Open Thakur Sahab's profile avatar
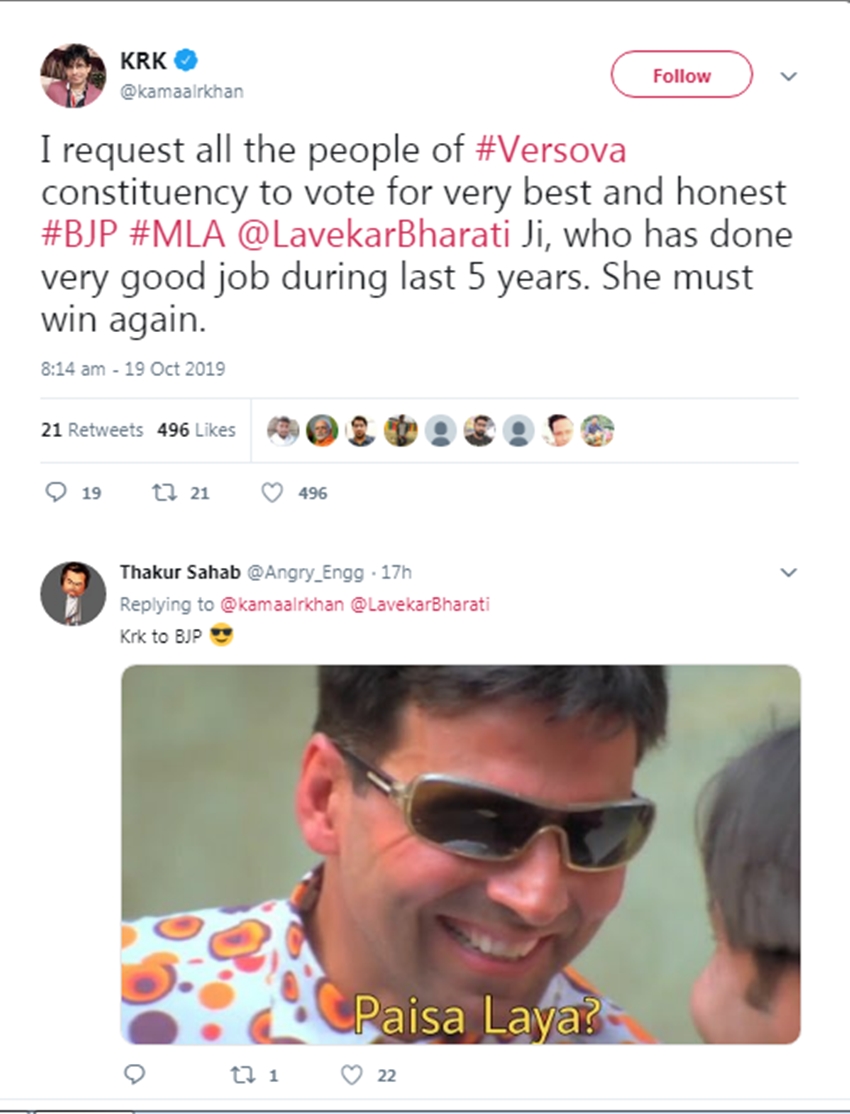850x1114 pixels. [73, 593]
